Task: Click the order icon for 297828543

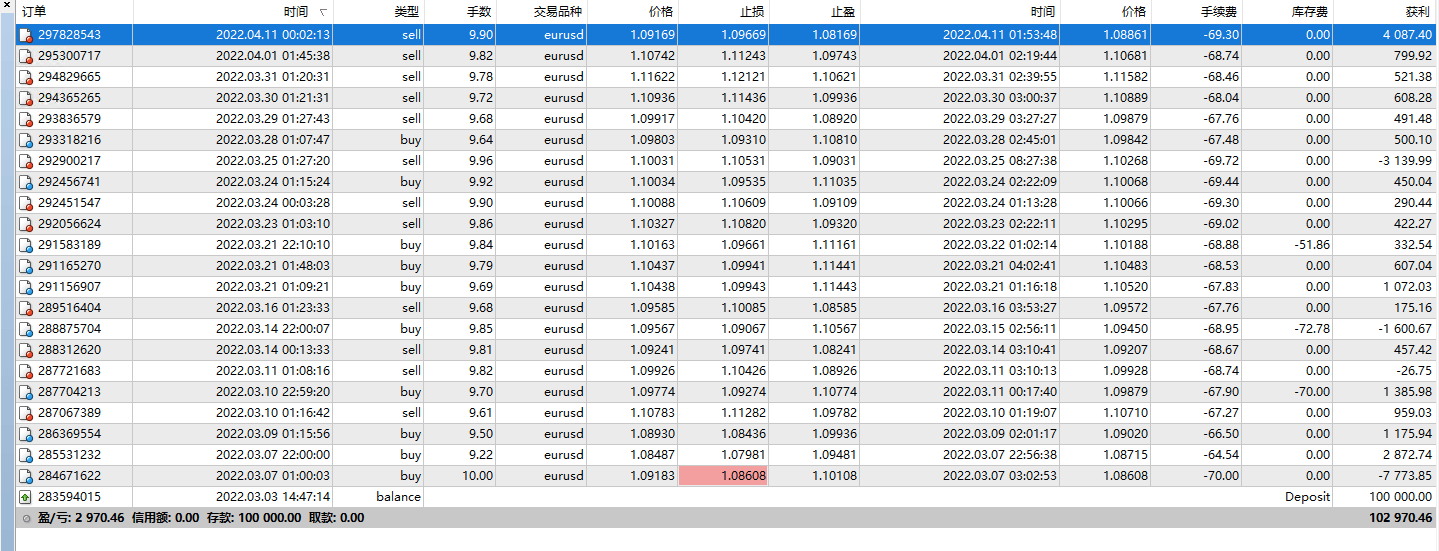Action: click(25, 35)
